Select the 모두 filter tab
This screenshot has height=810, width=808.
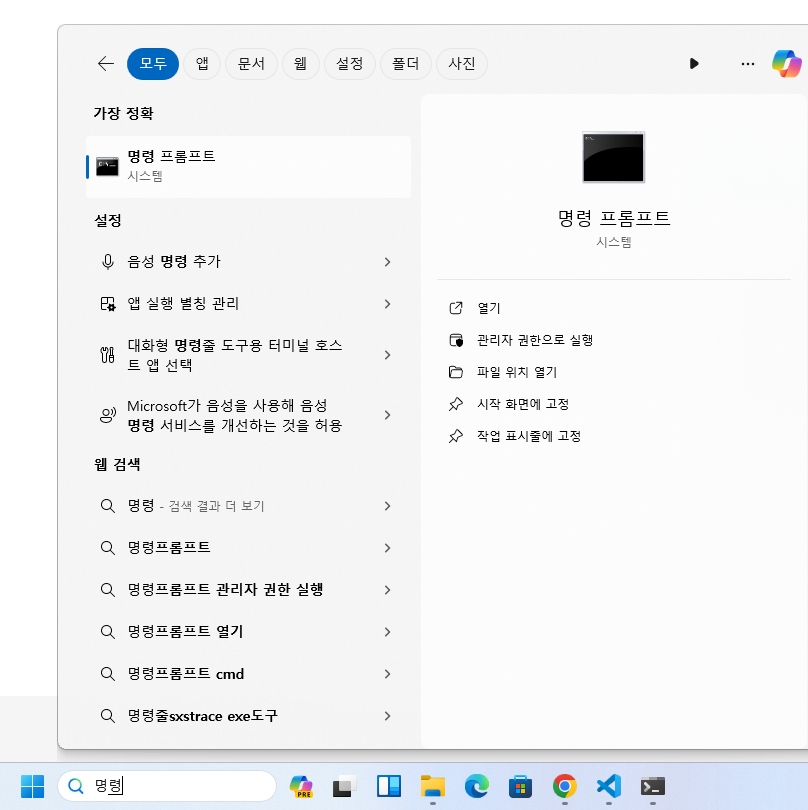tap(153, 64)
